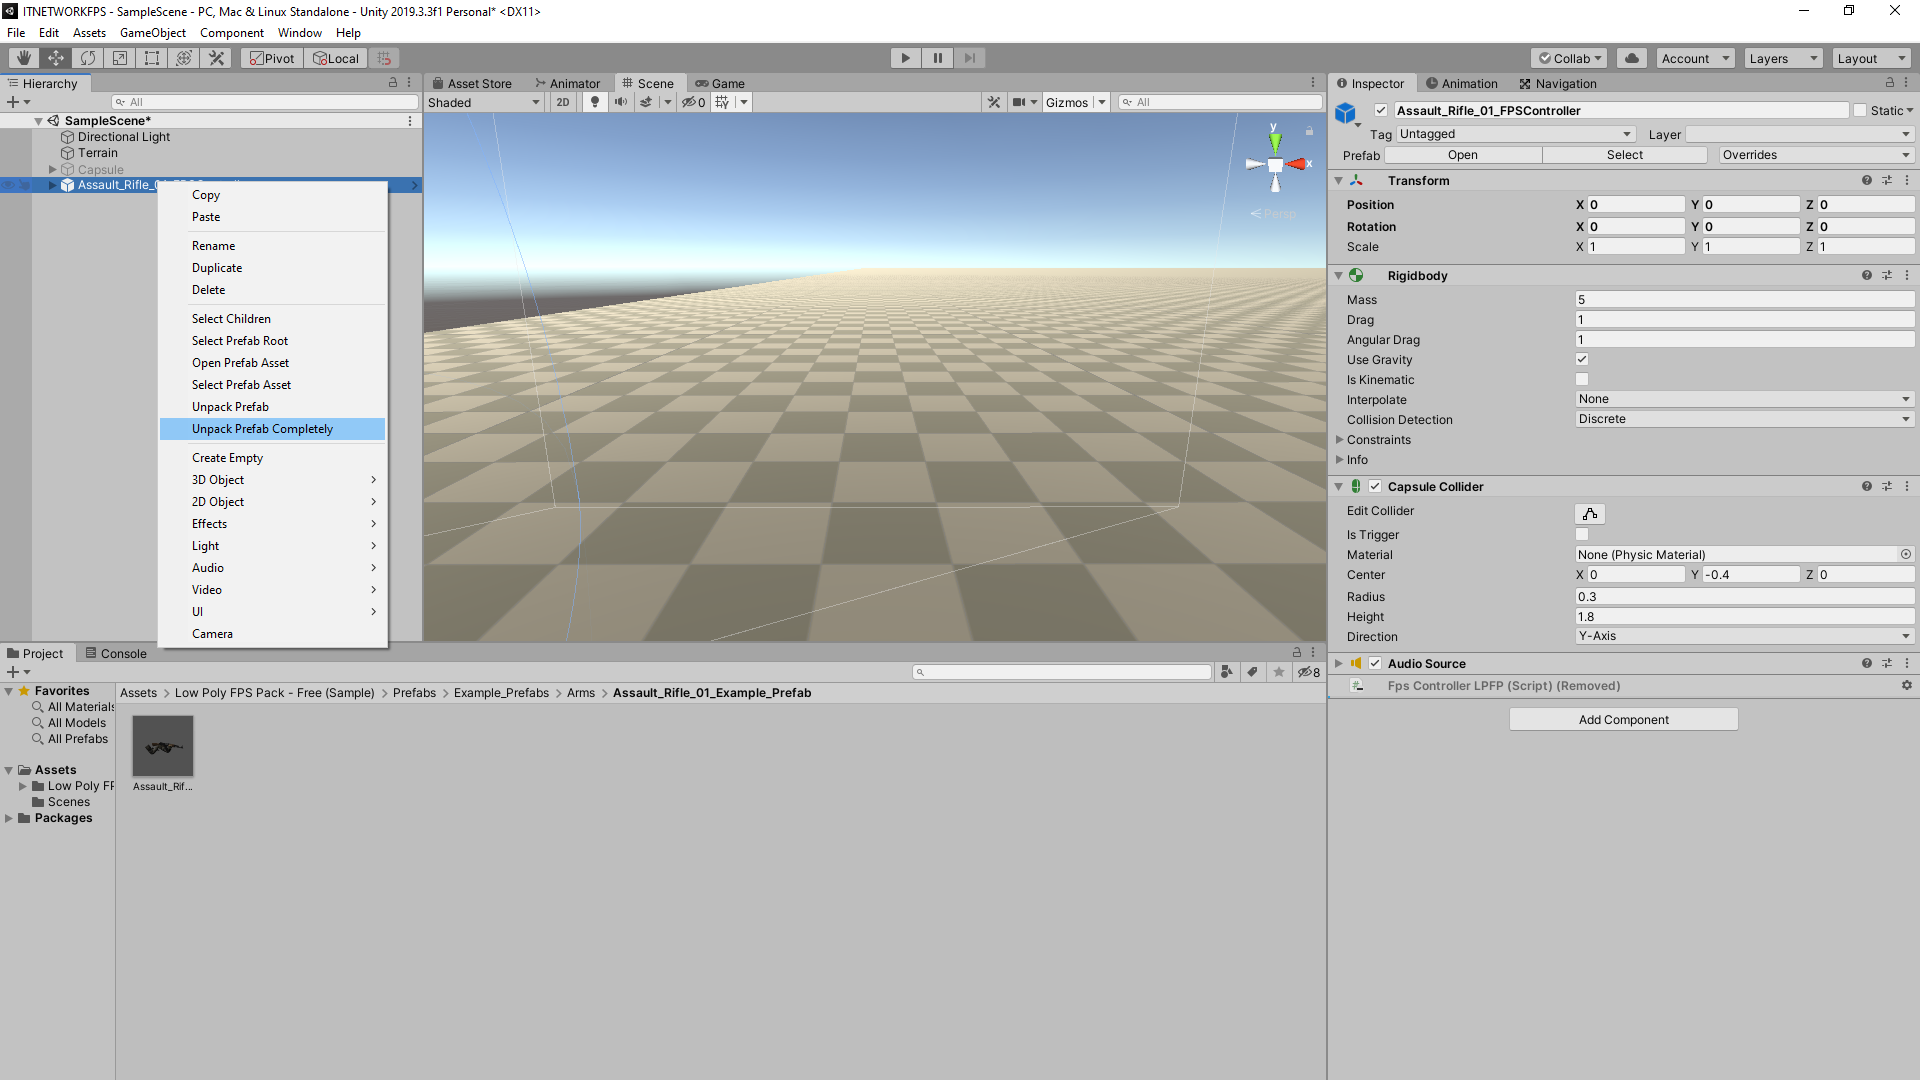Disable Use Gravity on the Rigidbody

[x=1581, y=359]
